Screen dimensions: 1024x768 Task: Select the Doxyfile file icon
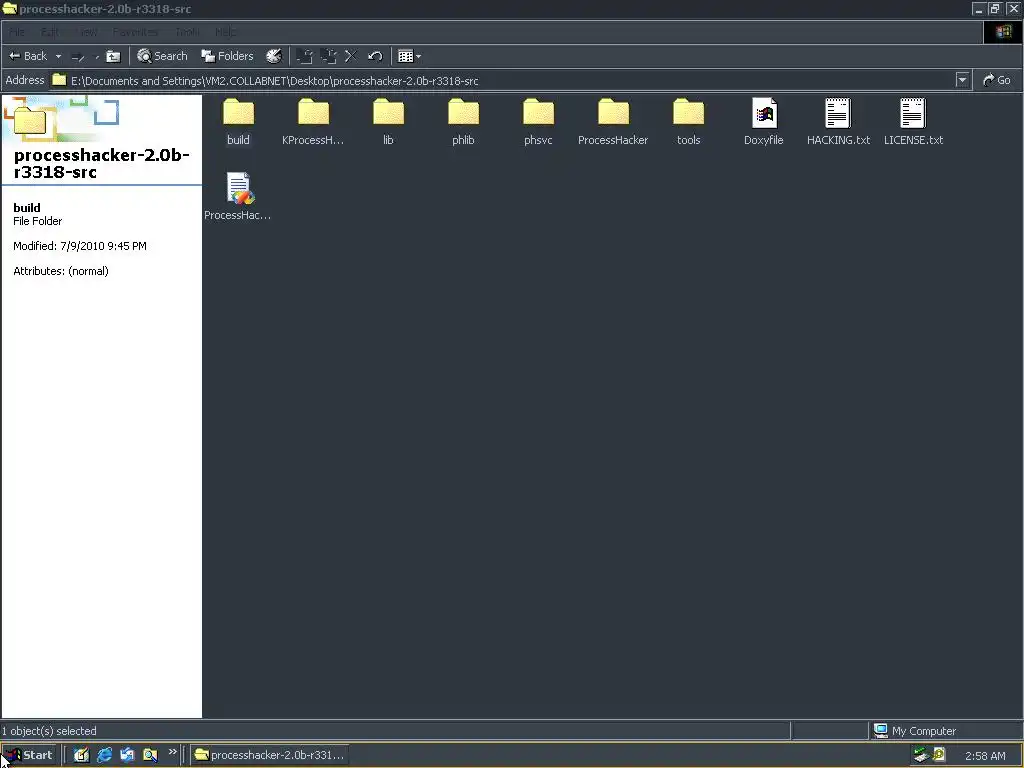pyautogui.click(x=763, y=112)
